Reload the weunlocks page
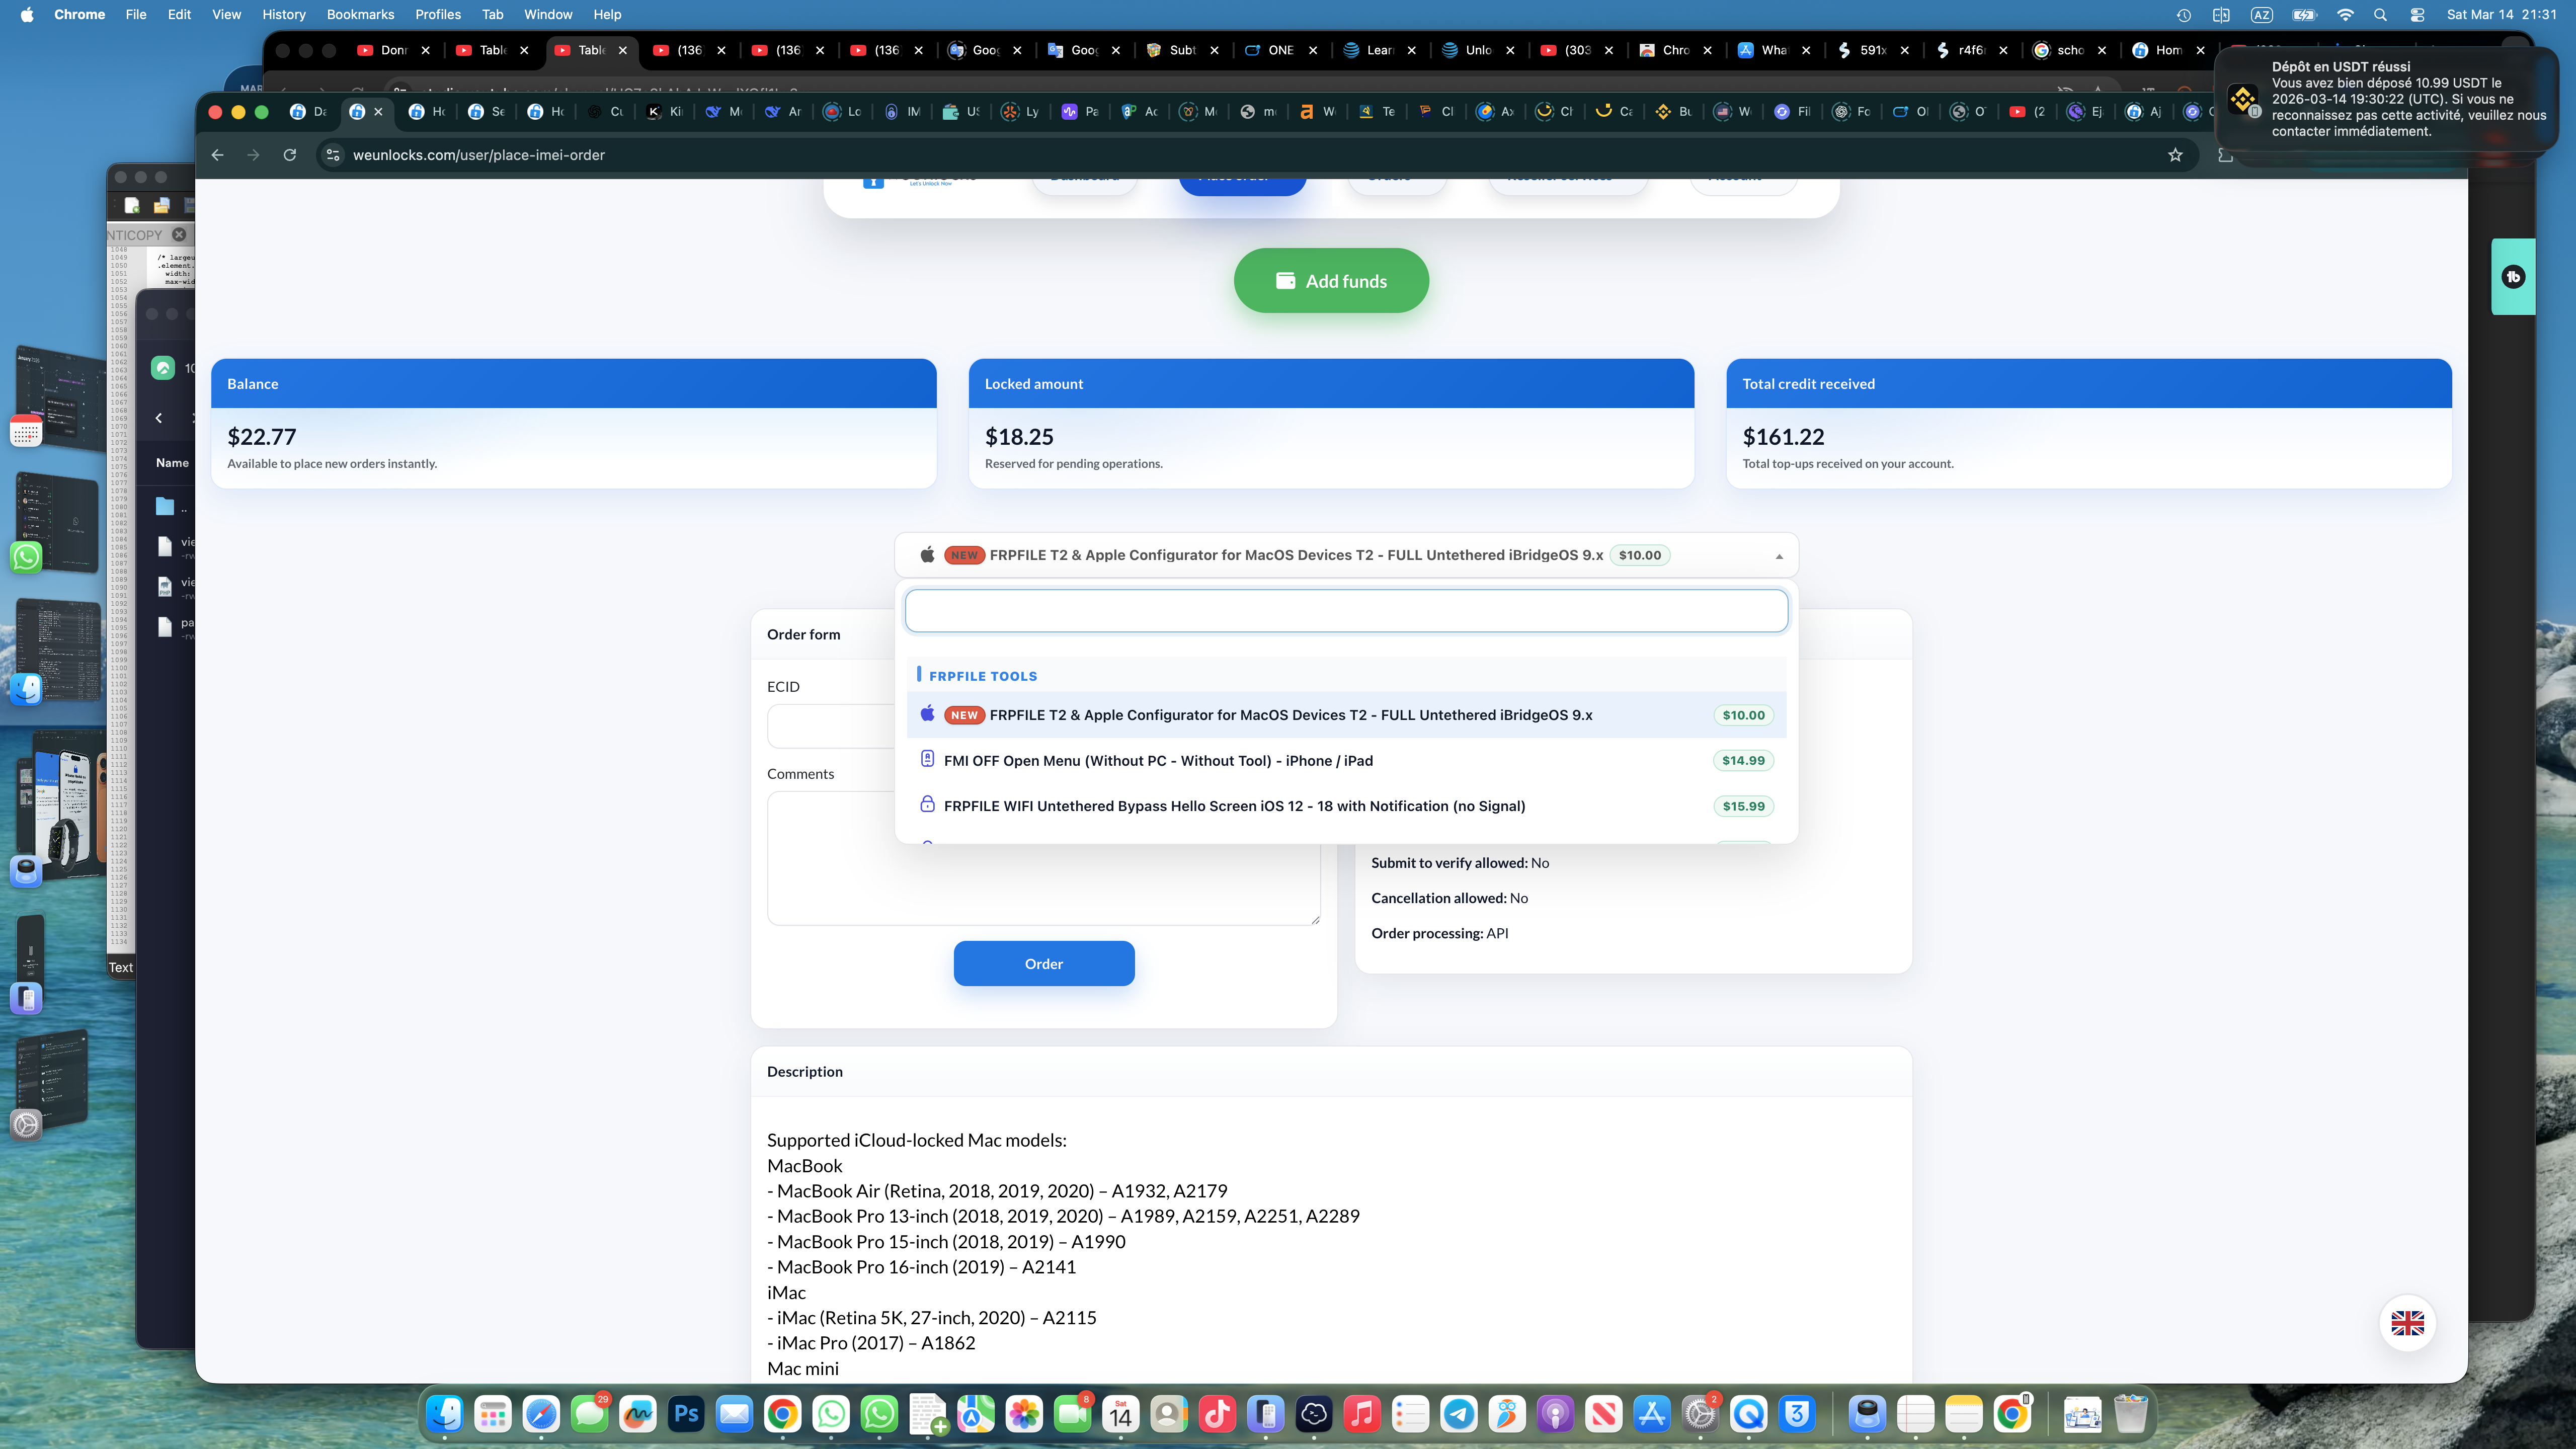Screen dimensions: 2576x1449 tap(290, 155)
